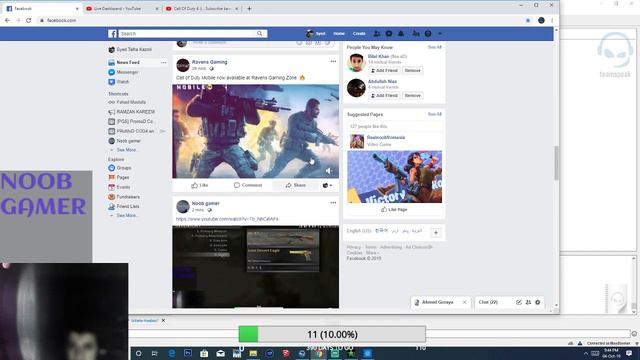This screenshot has height=360, width=640.
Task: Open News Feed options ellipsis
Action: [163, 62]
